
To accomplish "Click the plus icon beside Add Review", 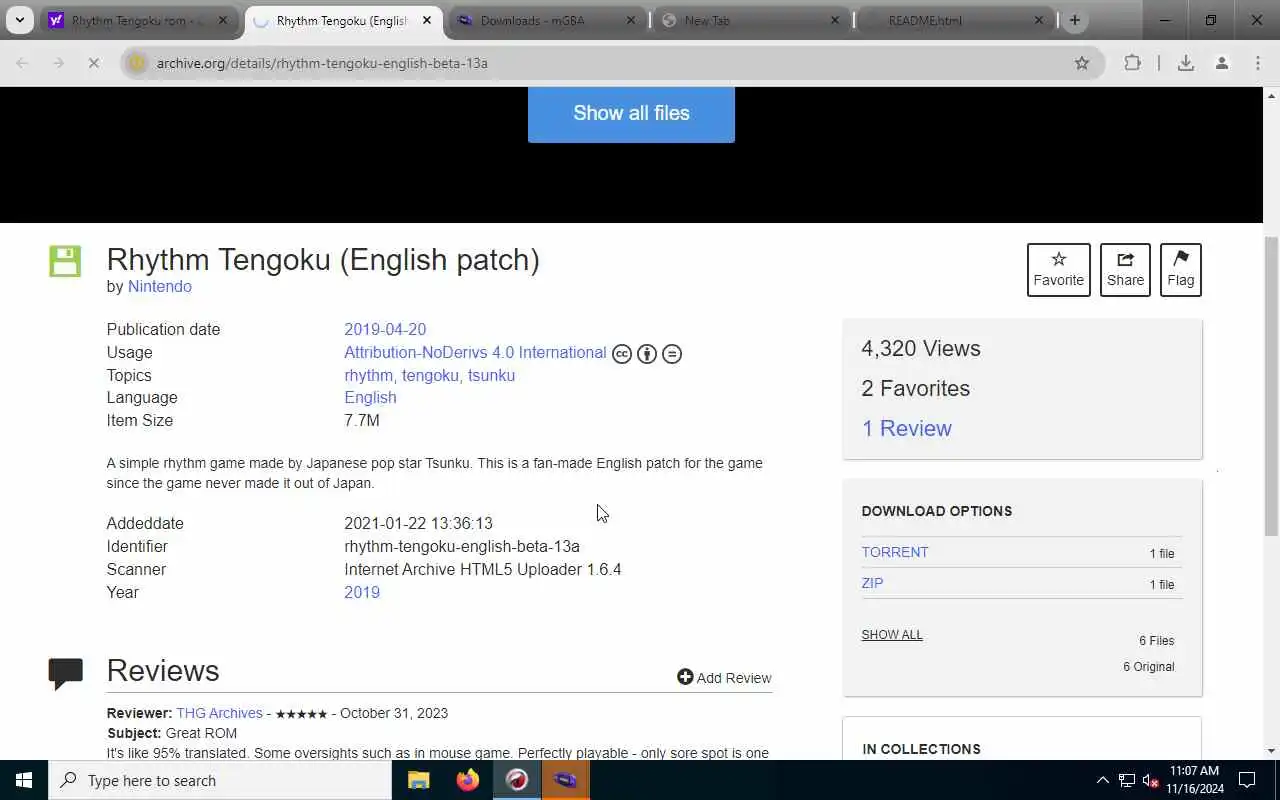I will (x=685, y=677).
